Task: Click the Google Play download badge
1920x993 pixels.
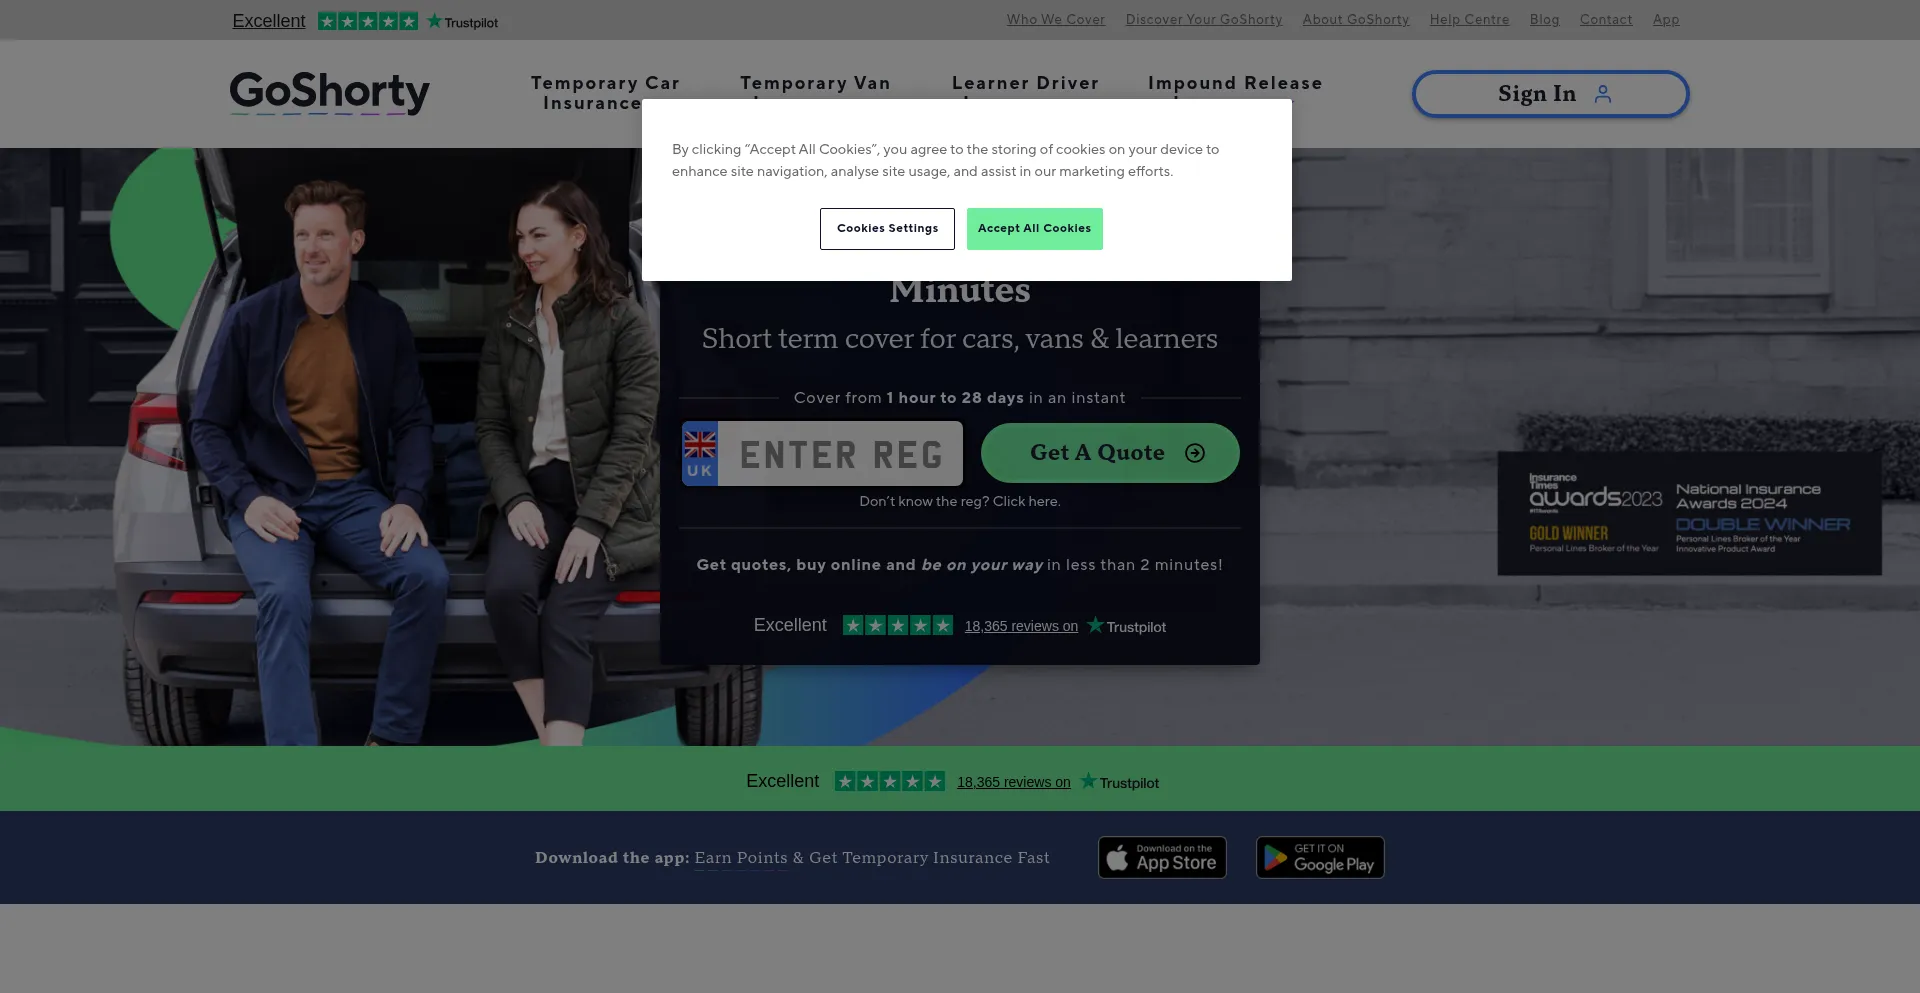Action: pyautogui.click(x=1319, y=857)
